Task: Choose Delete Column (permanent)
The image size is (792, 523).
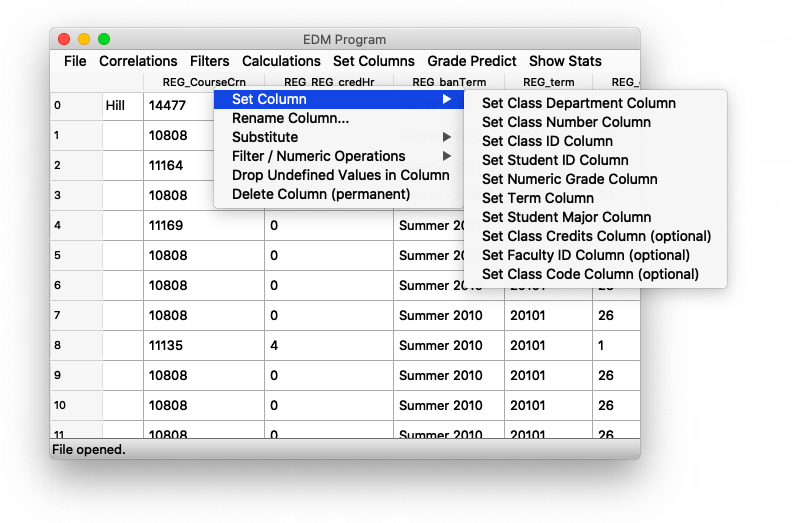Action: click(x=321, y=194)
